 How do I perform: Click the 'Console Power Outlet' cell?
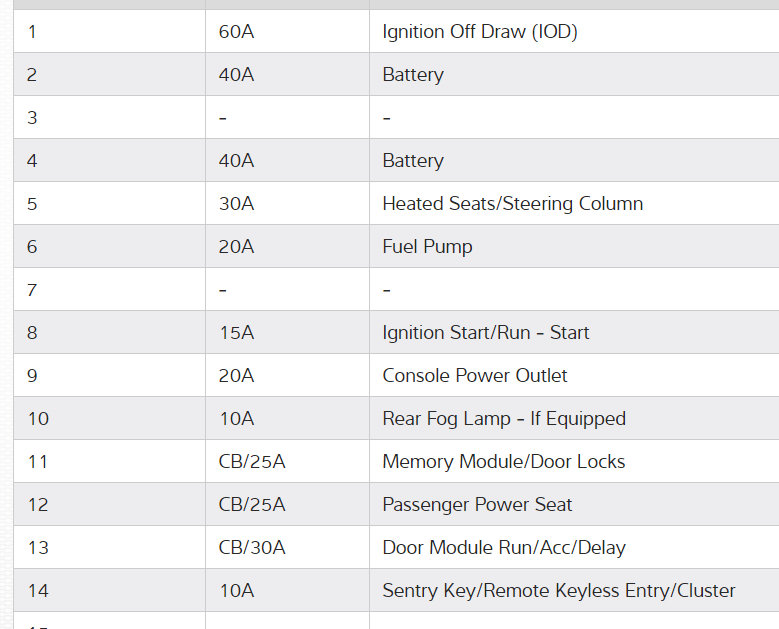(475, 376)
